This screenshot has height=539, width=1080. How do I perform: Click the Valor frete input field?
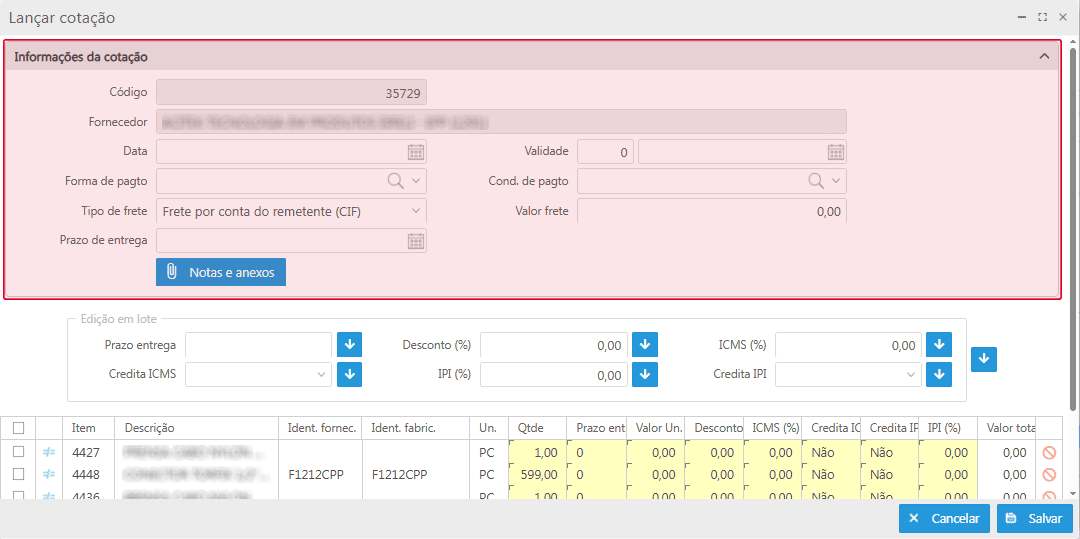tap(711, 211)
